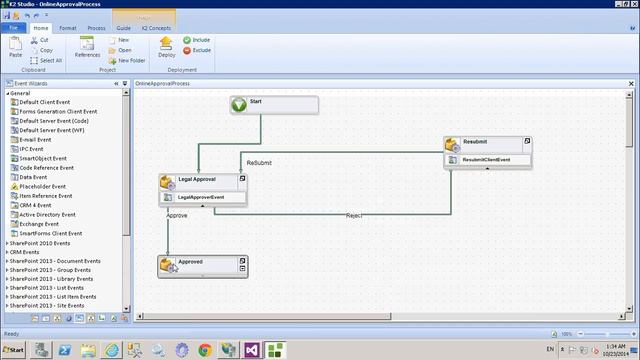The height and width of the screenshot is (360, 640).
Task: Toggle the Legal Approval activity expand box
Action: click(242, 178)
